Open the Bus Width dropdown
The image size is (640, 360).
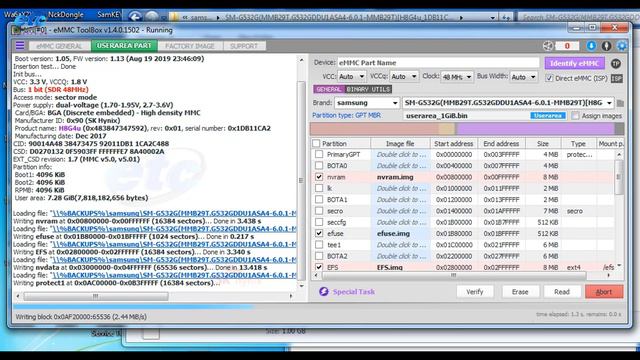point(524,77)
